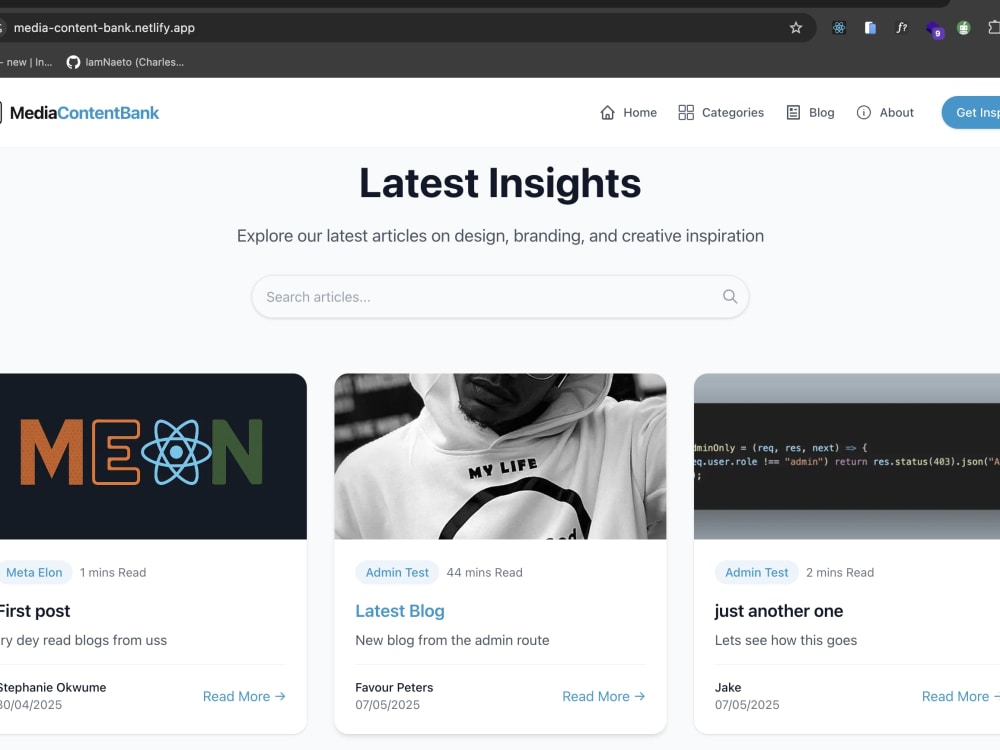The width and height of the screenshot is (1000, 750).
Task: Open the Latest Blog title
Action: pyautogui.click(x=400, y=611)
